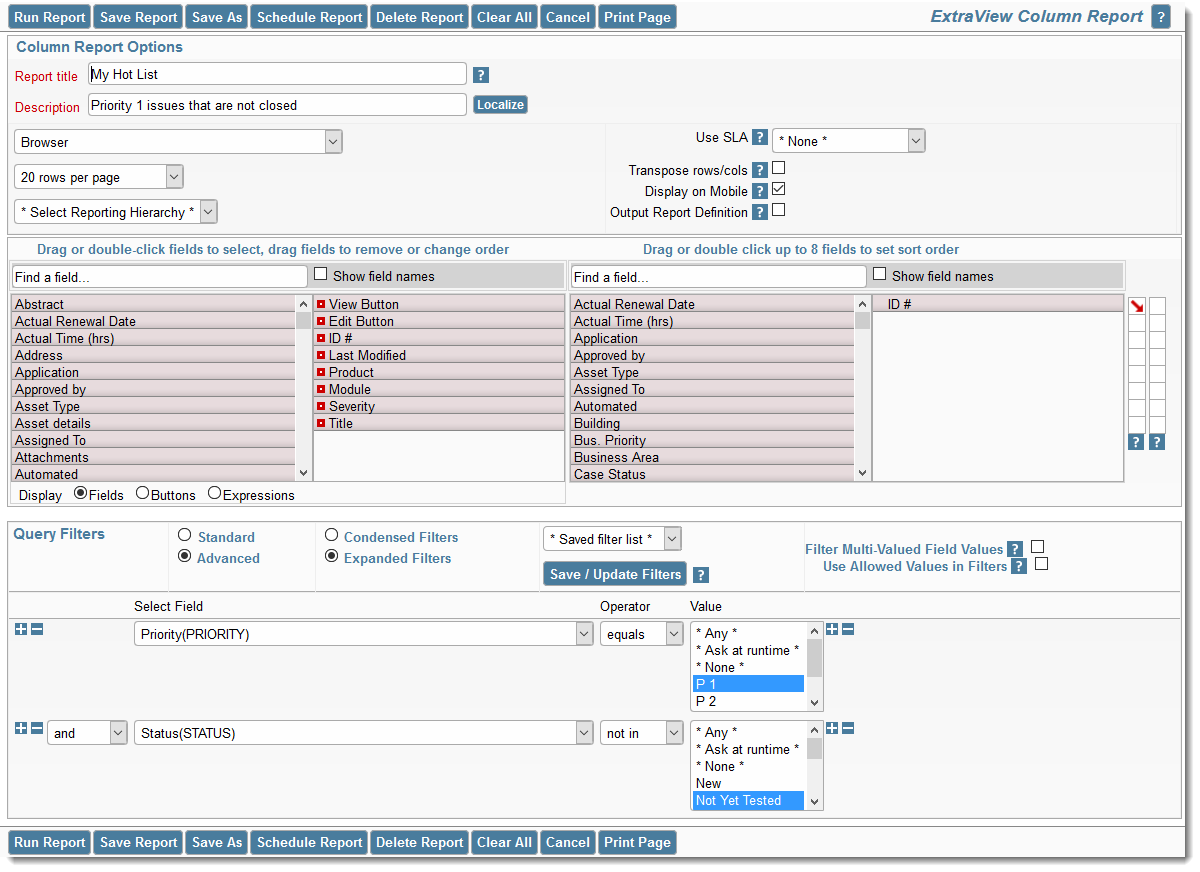The height and width of the screenshot is (872, 1200).
Task: Select P 1 in the Priority value list
Action: 748,684
